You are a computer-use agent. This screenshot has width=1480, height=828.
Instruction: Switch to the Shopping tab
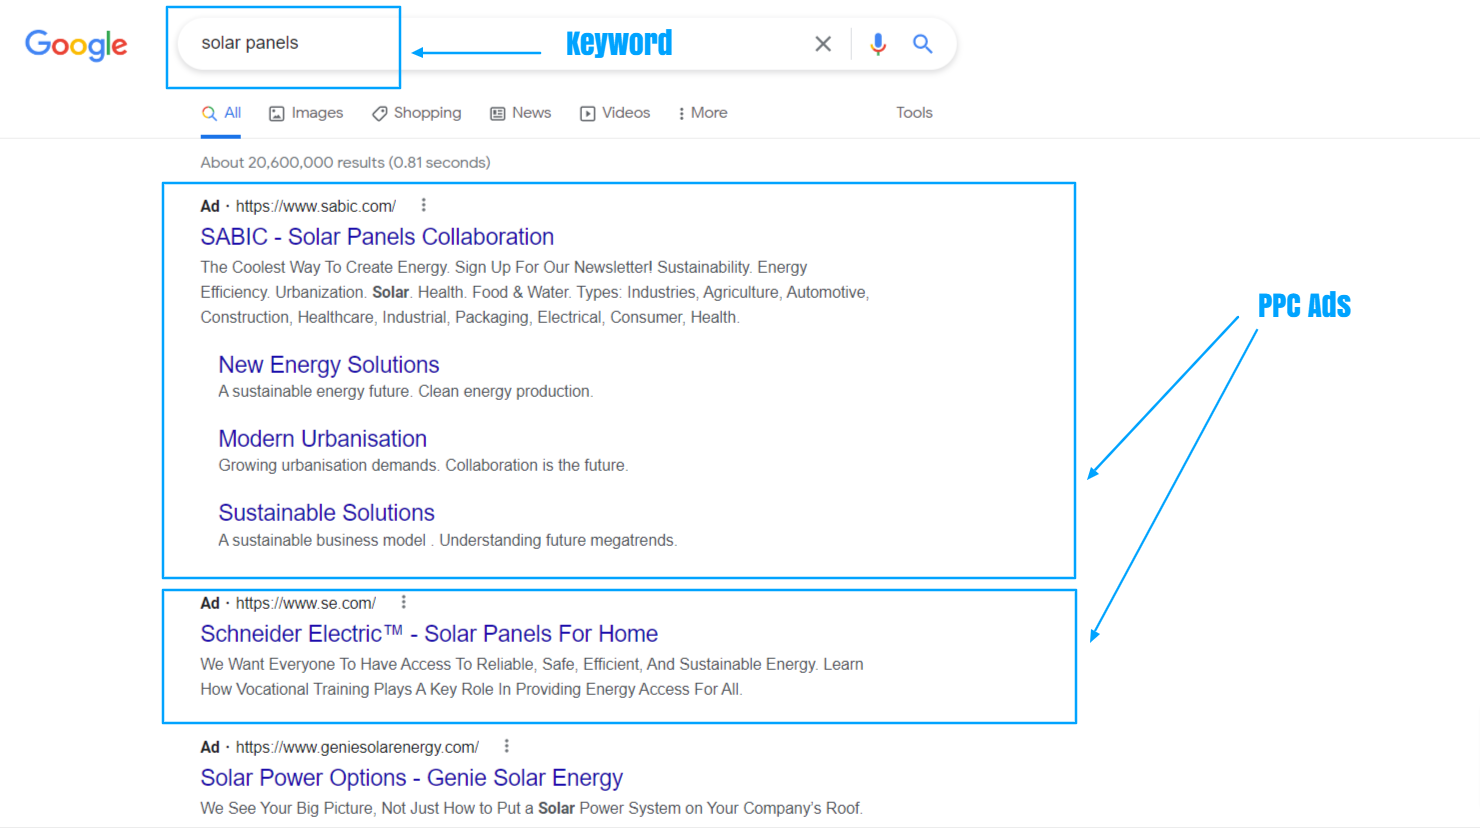pos(417,113)
